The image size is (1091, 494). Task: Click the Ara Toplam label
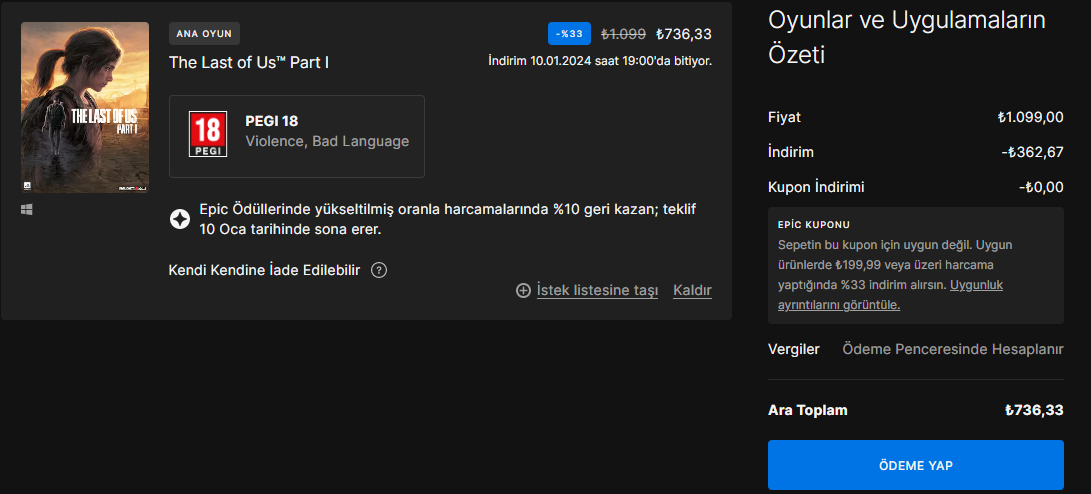tap(808, 411)
